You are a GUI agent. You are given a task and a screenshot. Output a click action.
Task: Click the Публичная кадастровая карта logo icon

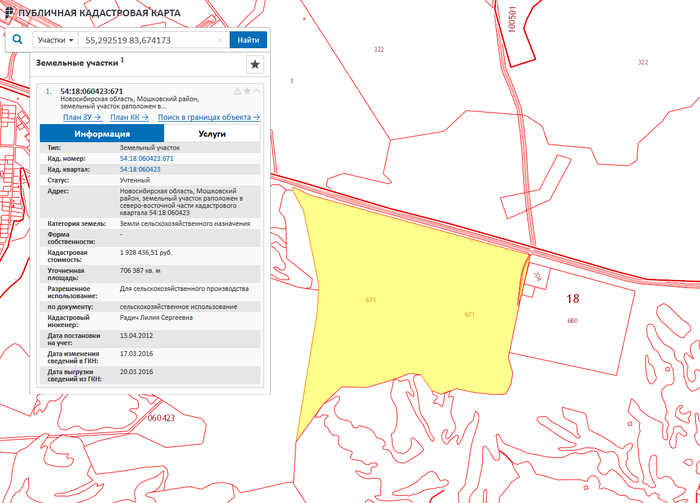(8, 14)
